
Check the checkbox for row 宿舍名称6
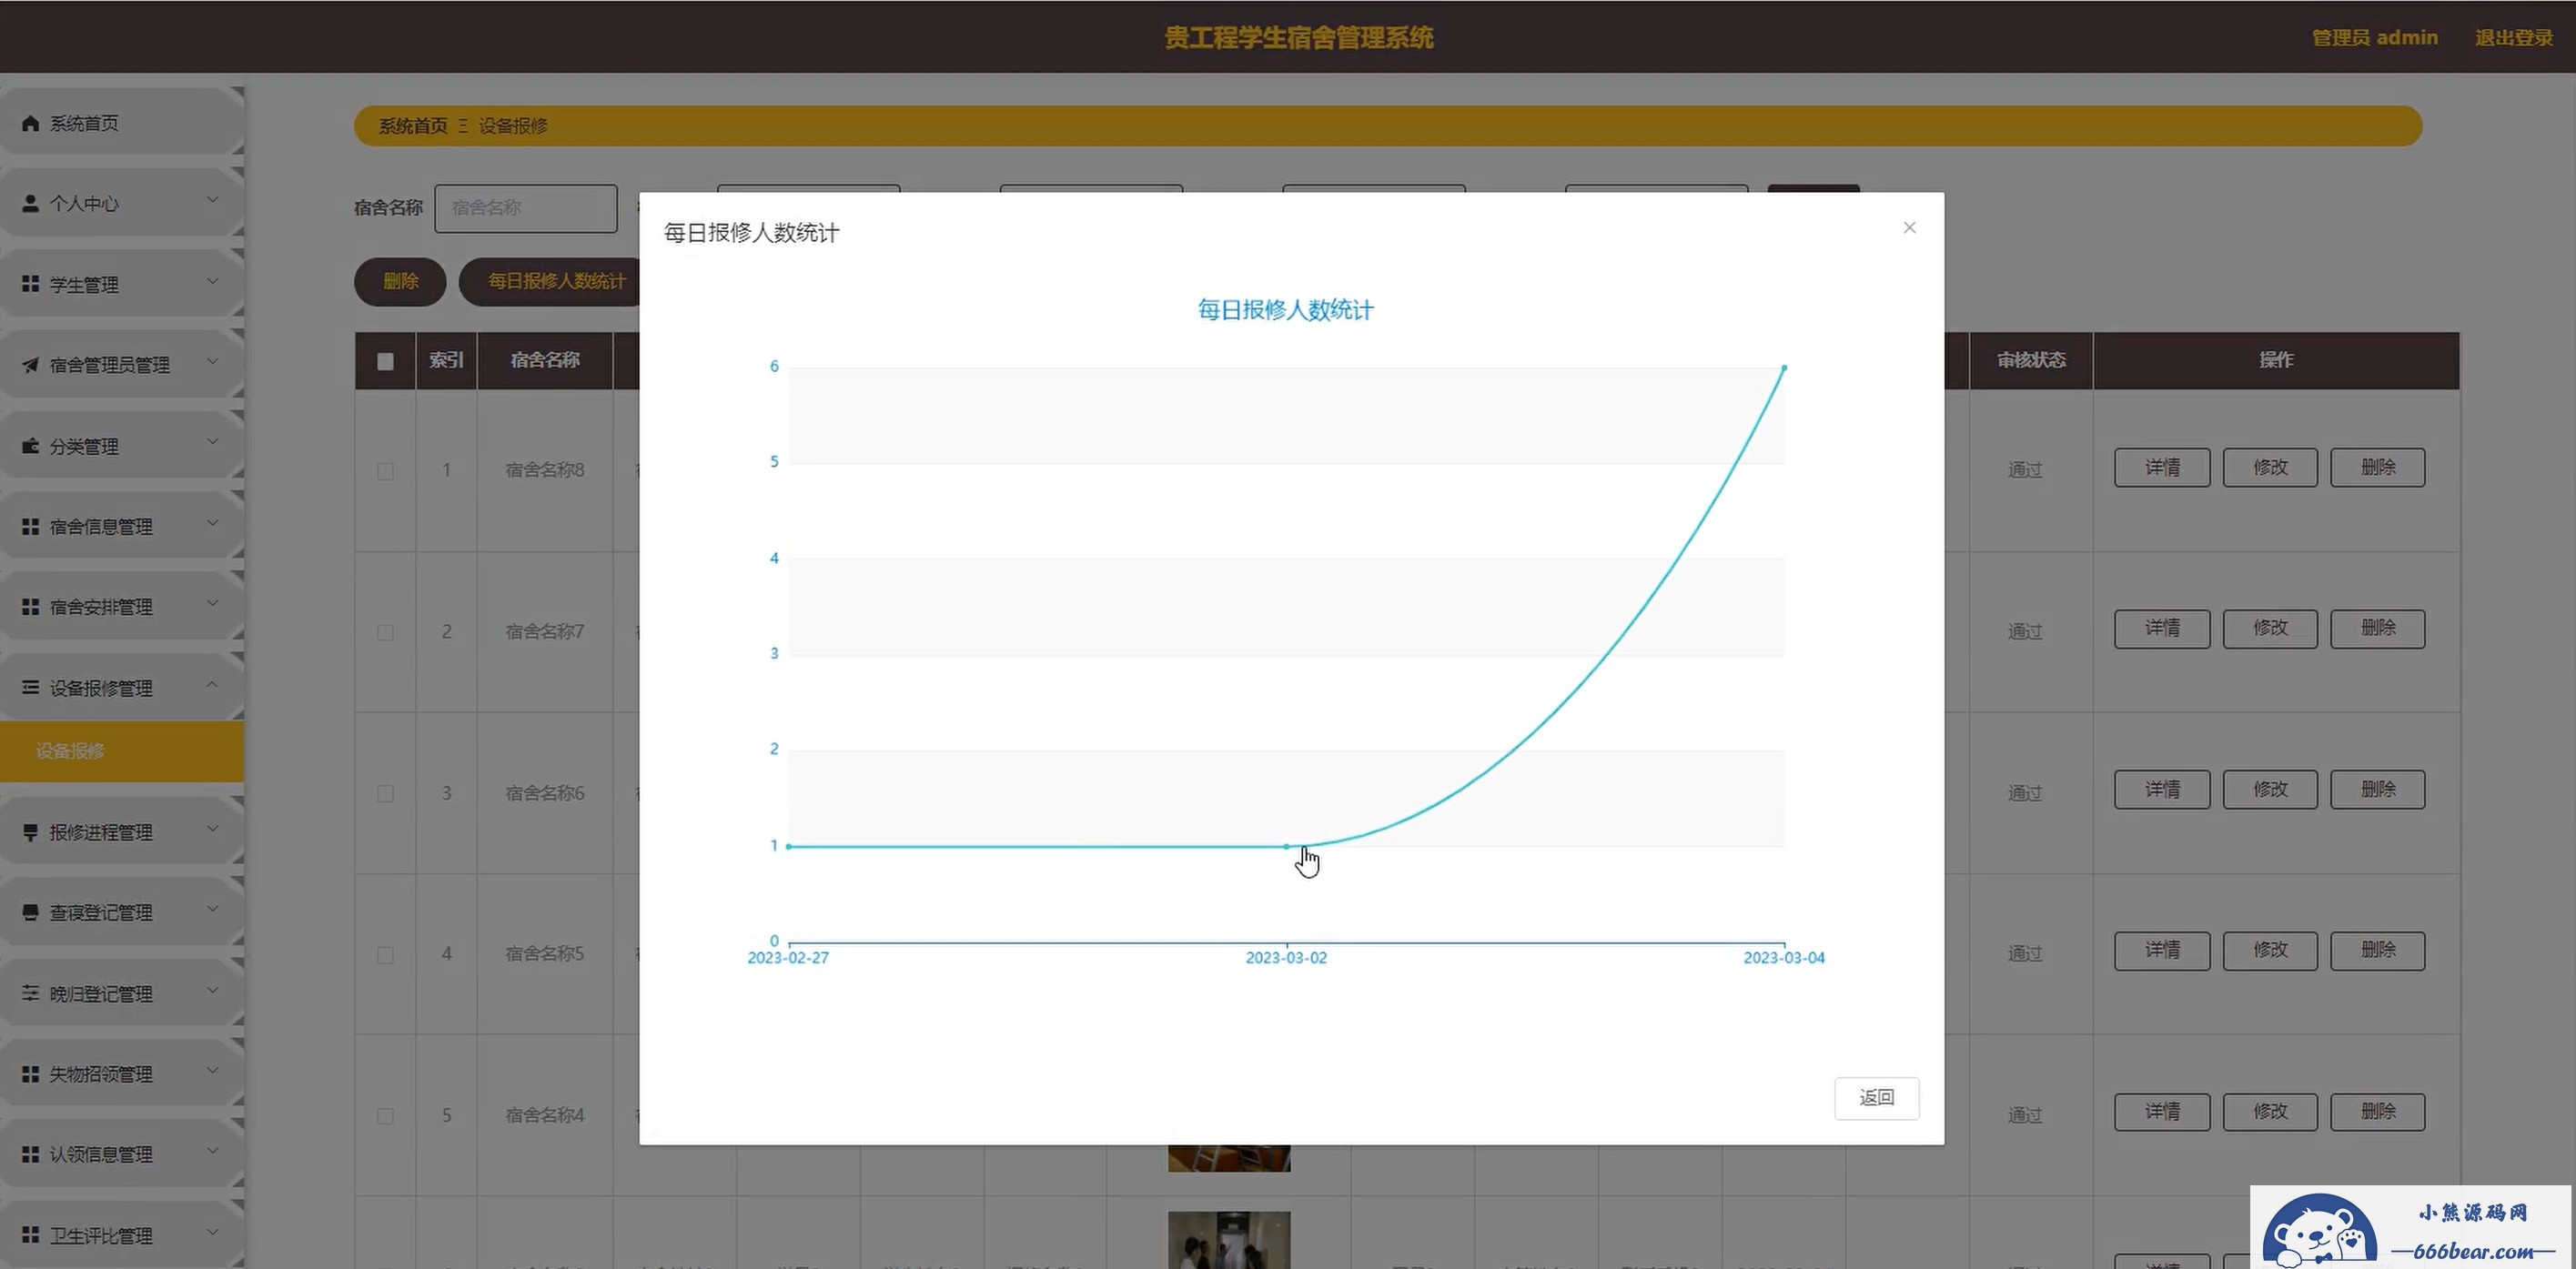pos(385,793)
